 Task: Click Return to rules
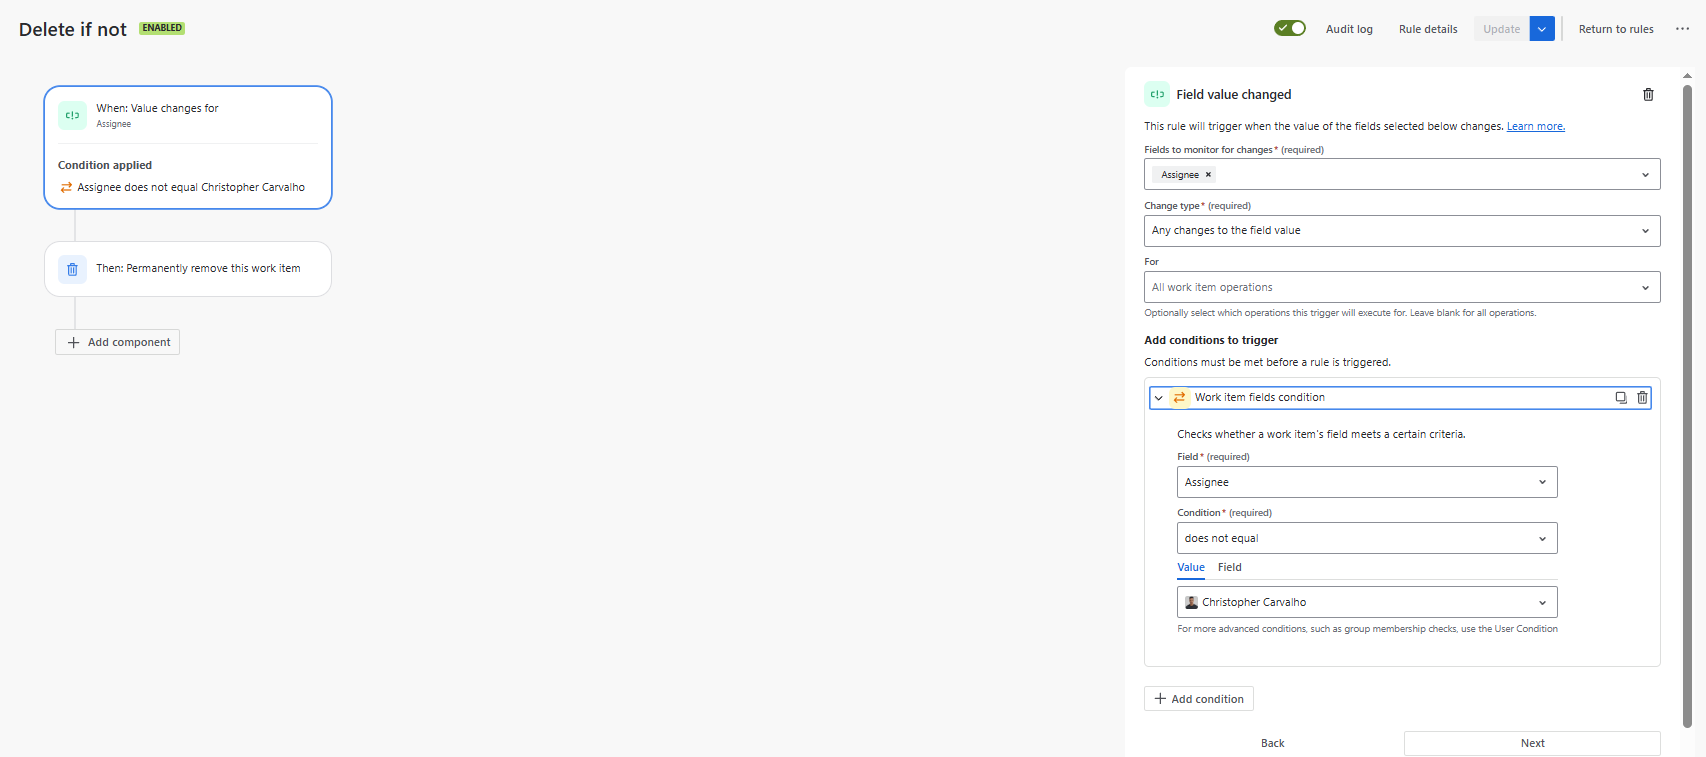click(1616, 29)
